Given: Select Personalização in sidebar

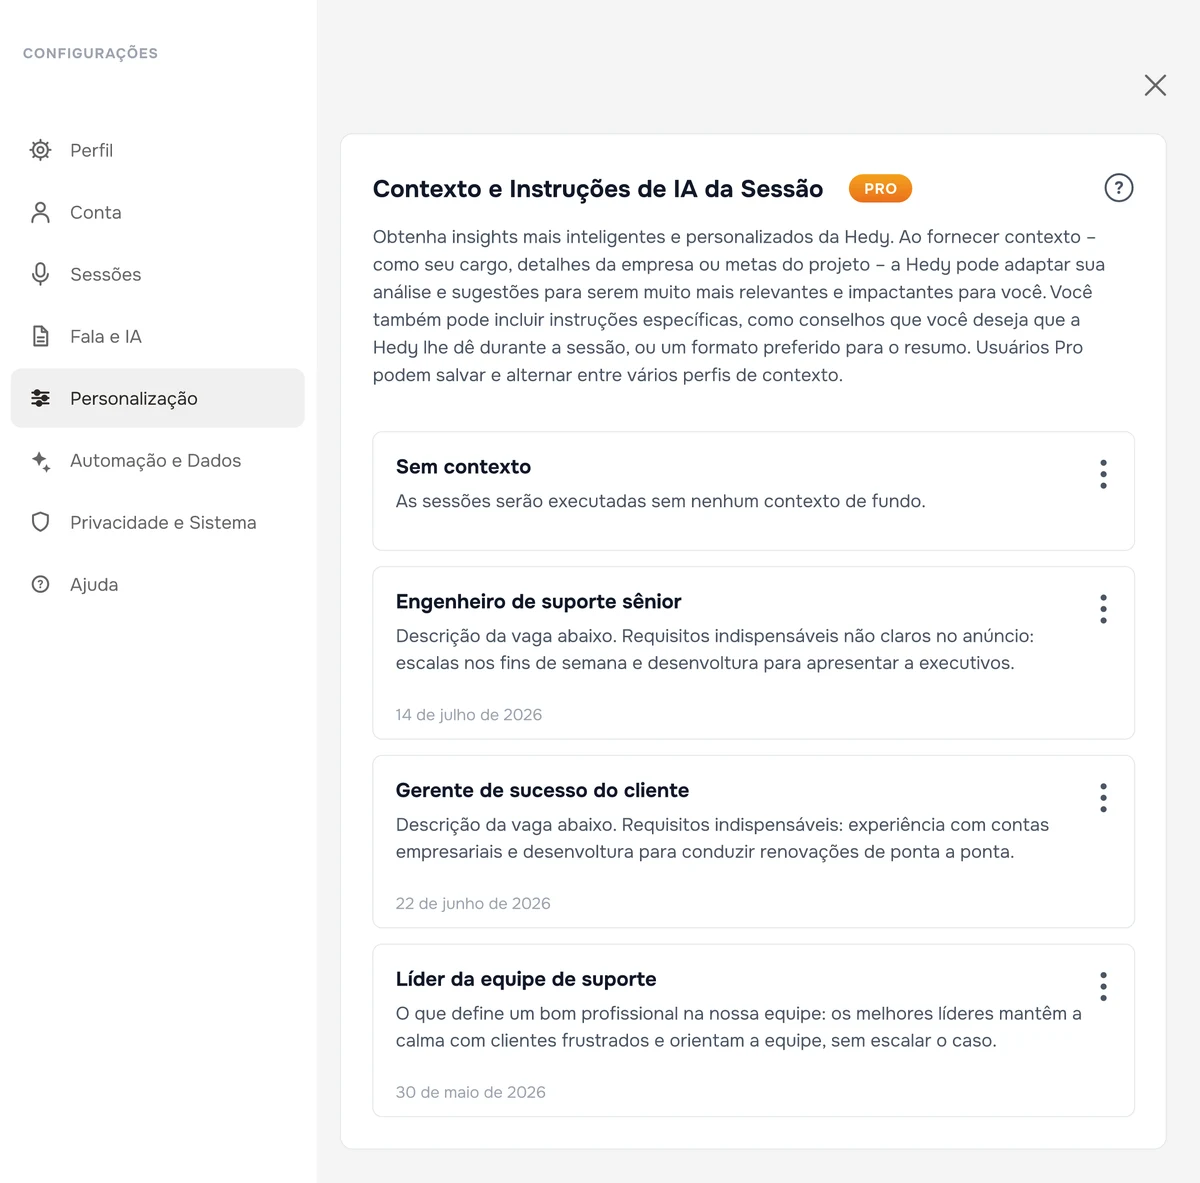Looking at the screenshot, I should pyautogui.click(x=158, y=398).
